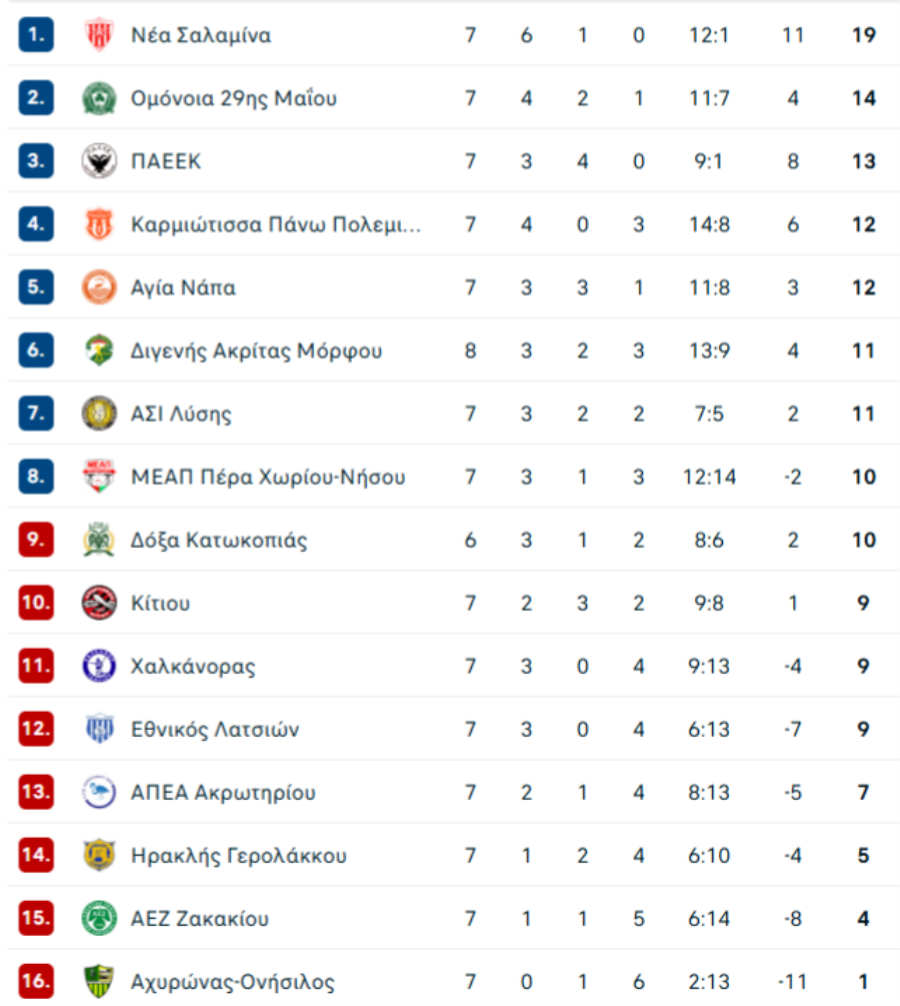Click the Διγενής Ακρίτας Μόρφου crest
Image resolution: width=900 pixels, height=1006 pixels.
coord(99,351)
